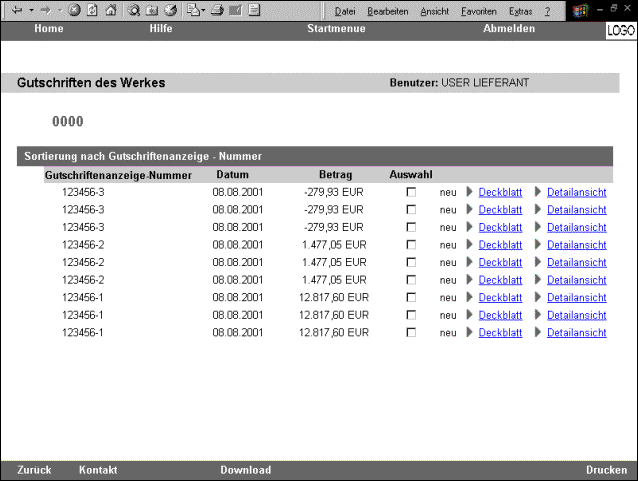The width and height of the screenshot is (638, 481).
Task: Click the browser Forward arrow icon
Action: [x=46, y=10]
